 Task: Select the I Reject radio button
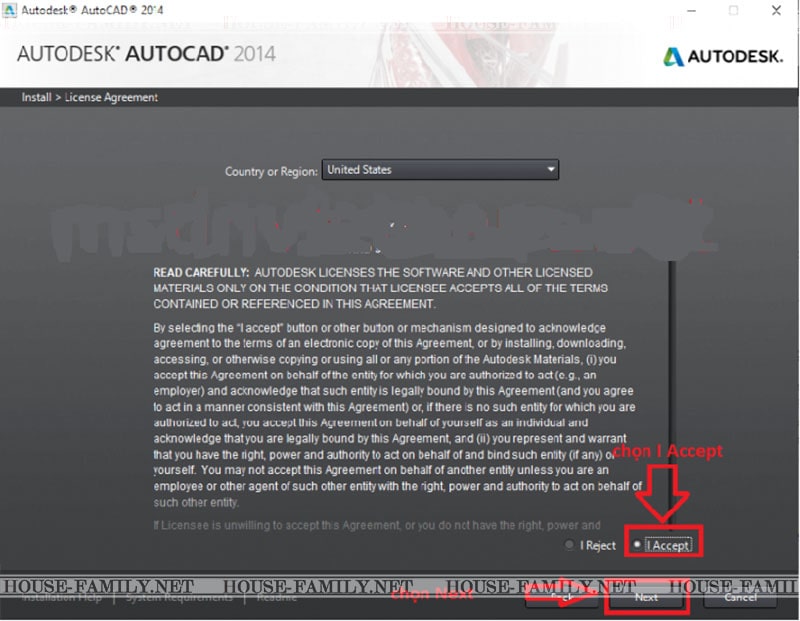point(569,545)
